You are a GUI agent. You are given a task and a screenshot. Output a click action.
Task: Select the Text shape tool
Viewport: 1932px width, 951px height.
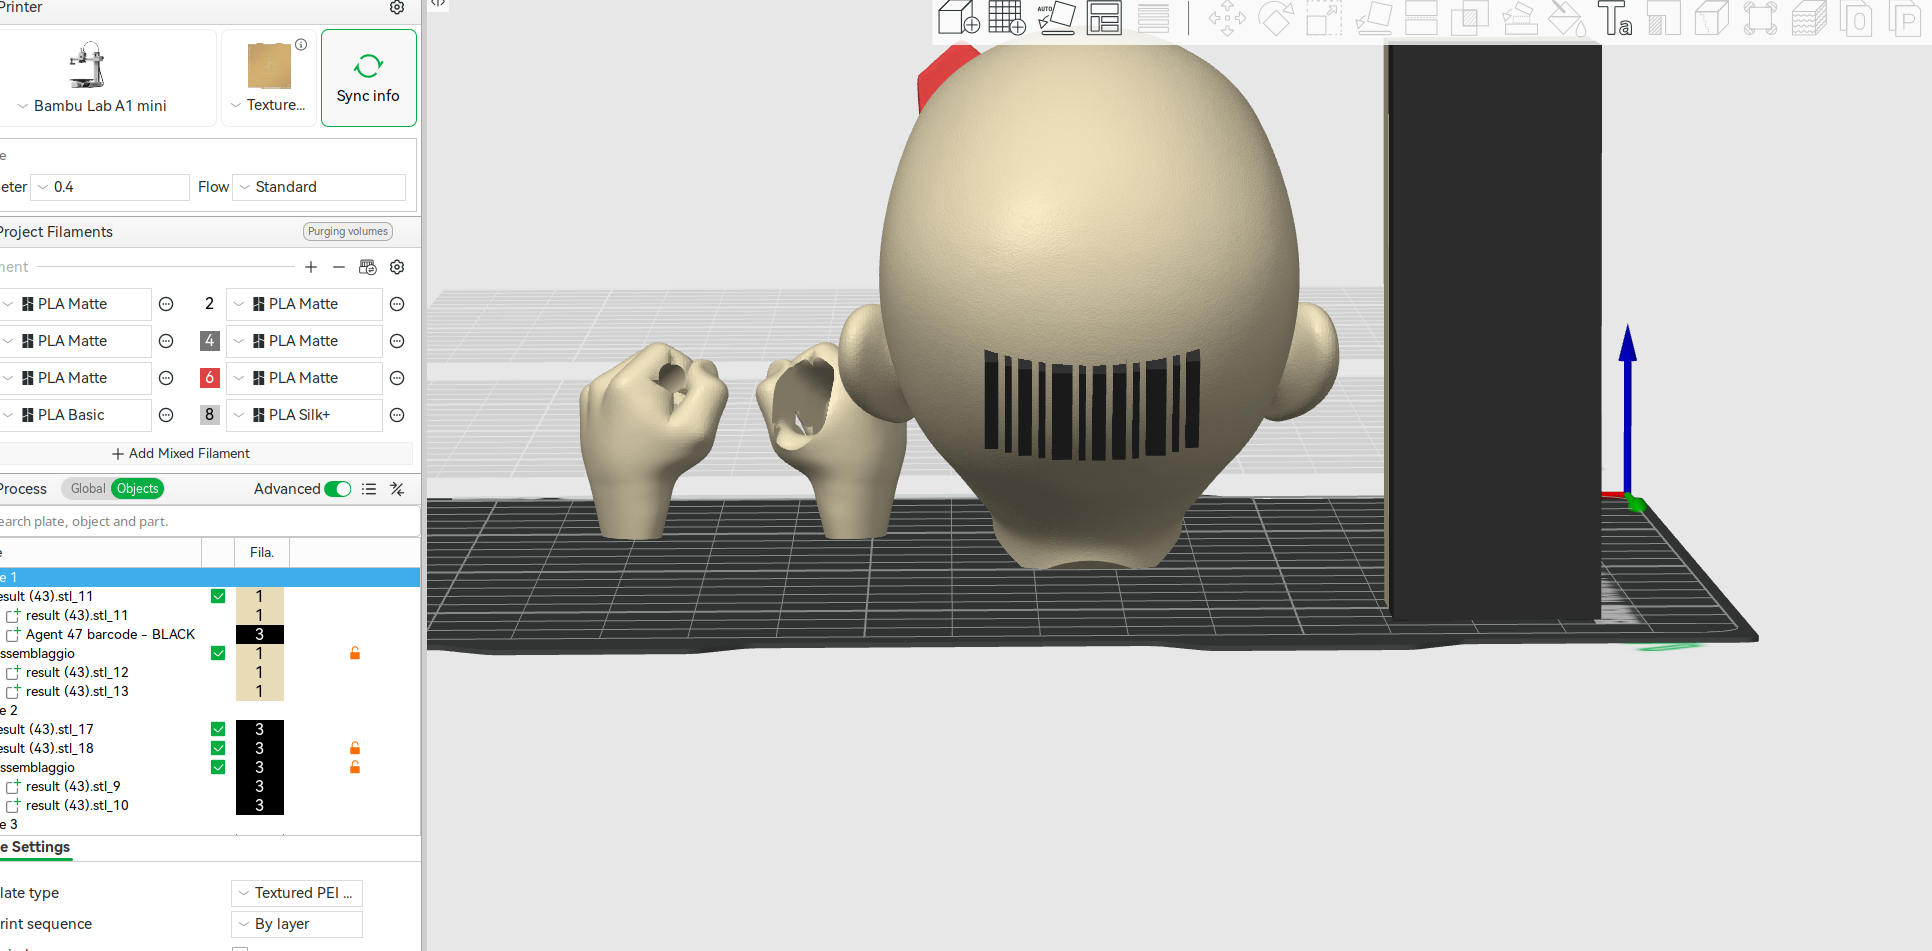1615,19
